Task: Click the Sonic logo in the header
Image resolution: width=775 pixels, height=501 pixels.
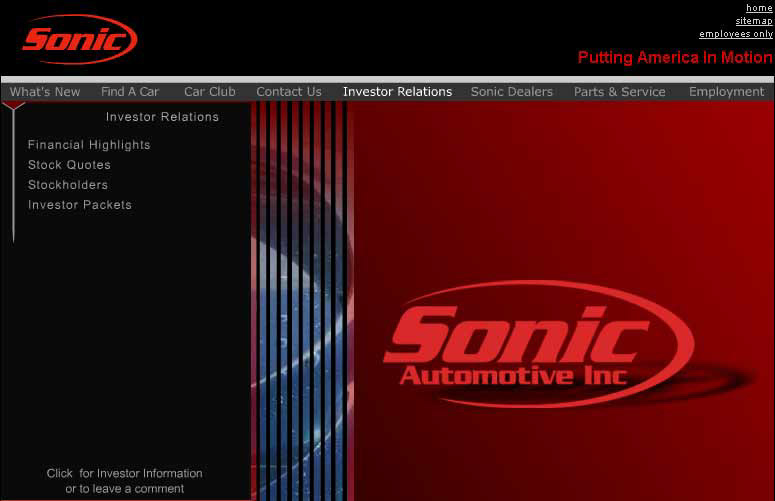Action: click(79, 40)
